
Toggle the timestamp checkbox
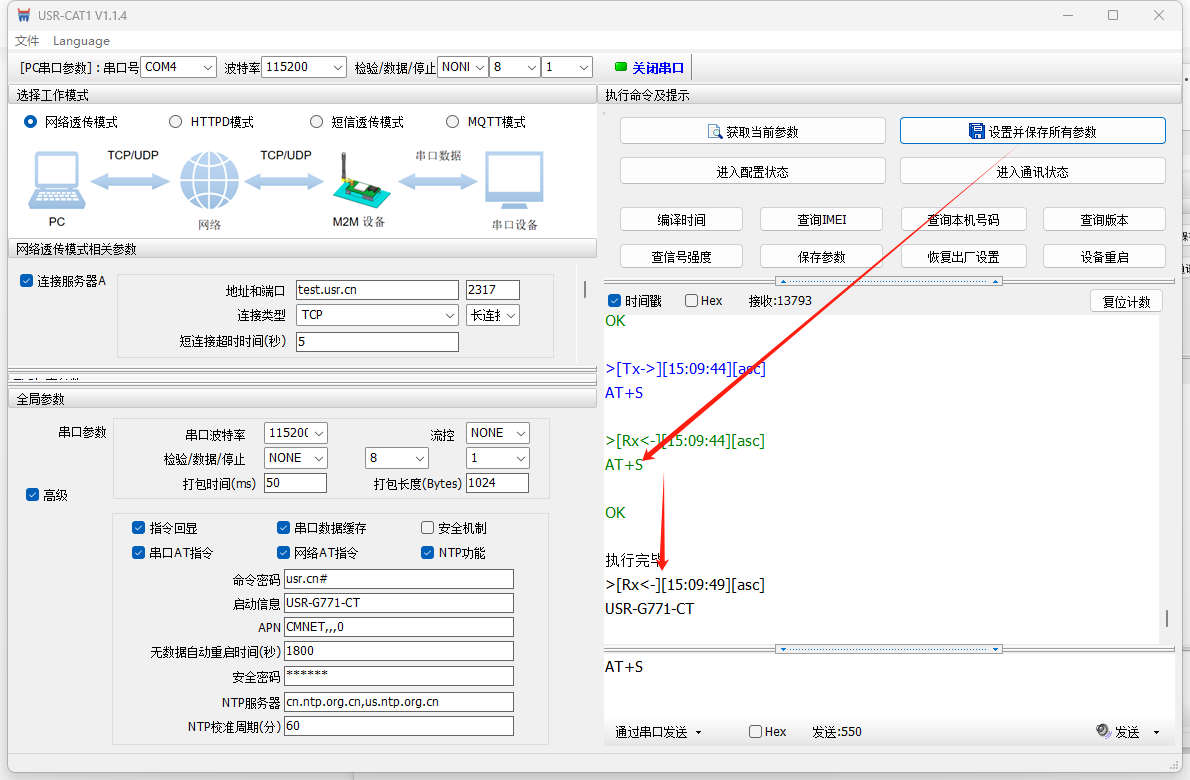pyautogui.click(x=614, y=301)
